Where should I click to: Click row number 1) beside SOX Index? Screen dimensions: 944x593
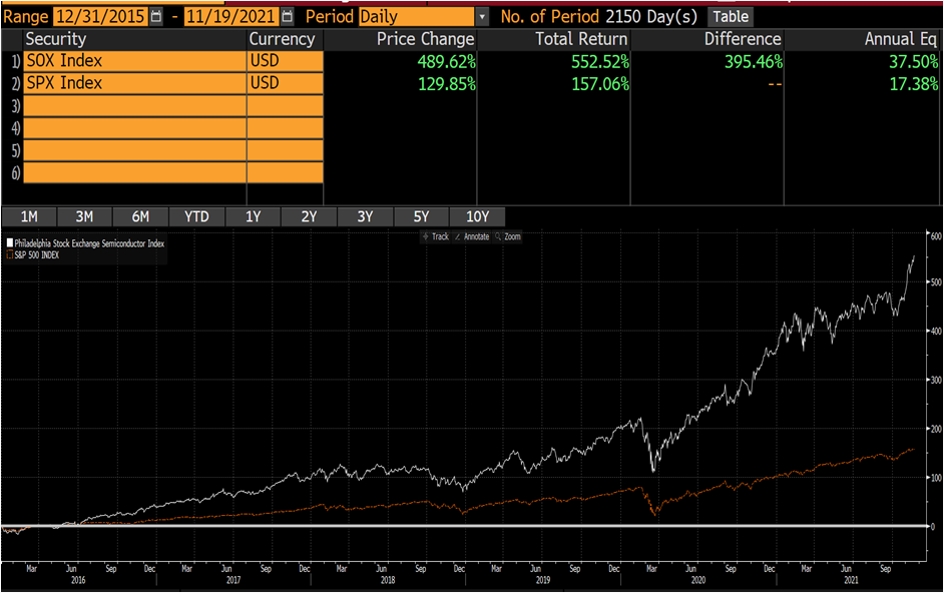(x=16, y=61)
